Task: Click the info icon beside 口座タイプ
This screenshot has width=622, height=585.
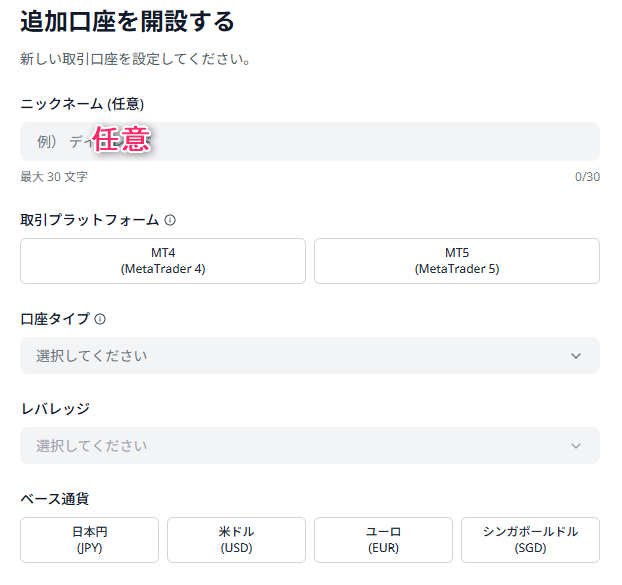Action: tap(100, 319)
